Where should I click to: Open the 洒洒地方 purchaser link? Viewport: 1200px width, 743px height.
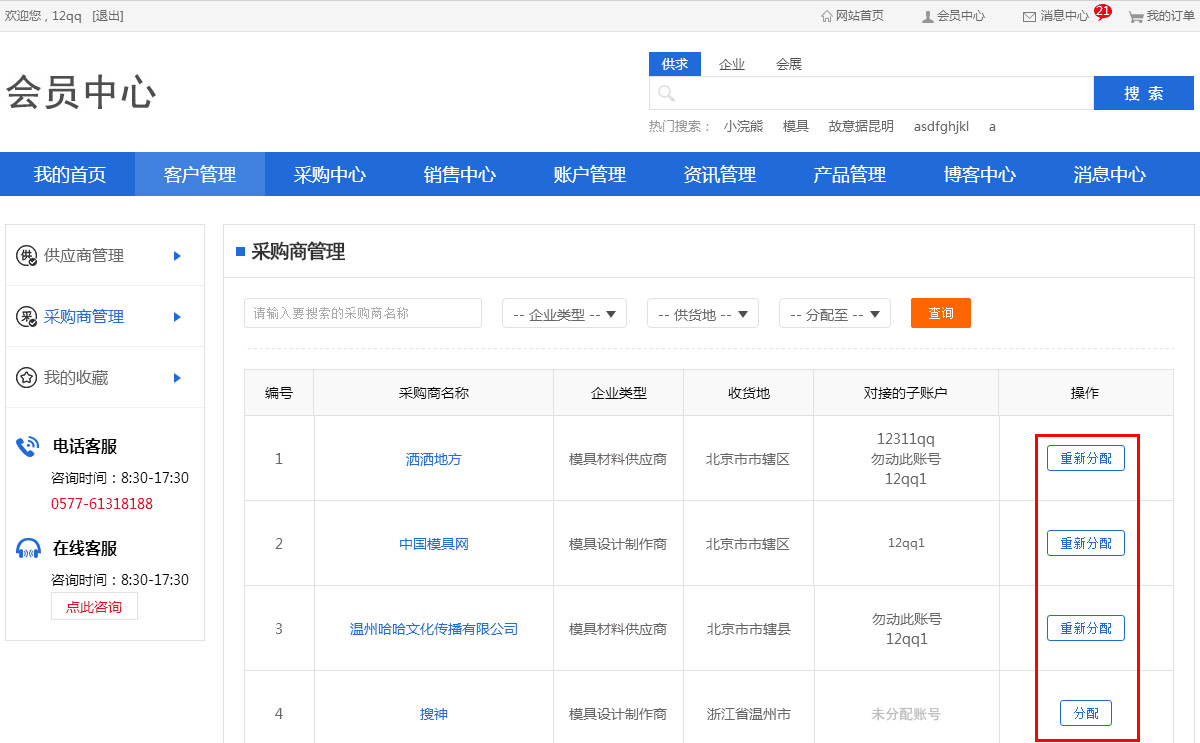coord(434,459)
